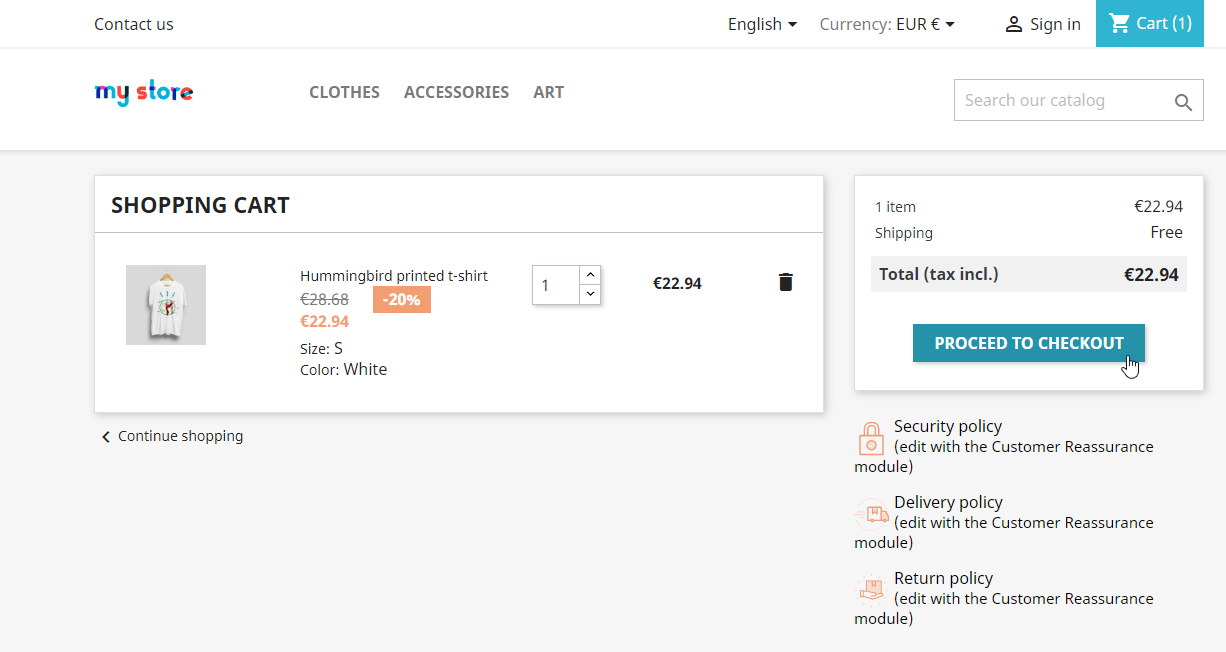
Task: Decrease the t-shirt quantity with down arrow
Action: 590,294
